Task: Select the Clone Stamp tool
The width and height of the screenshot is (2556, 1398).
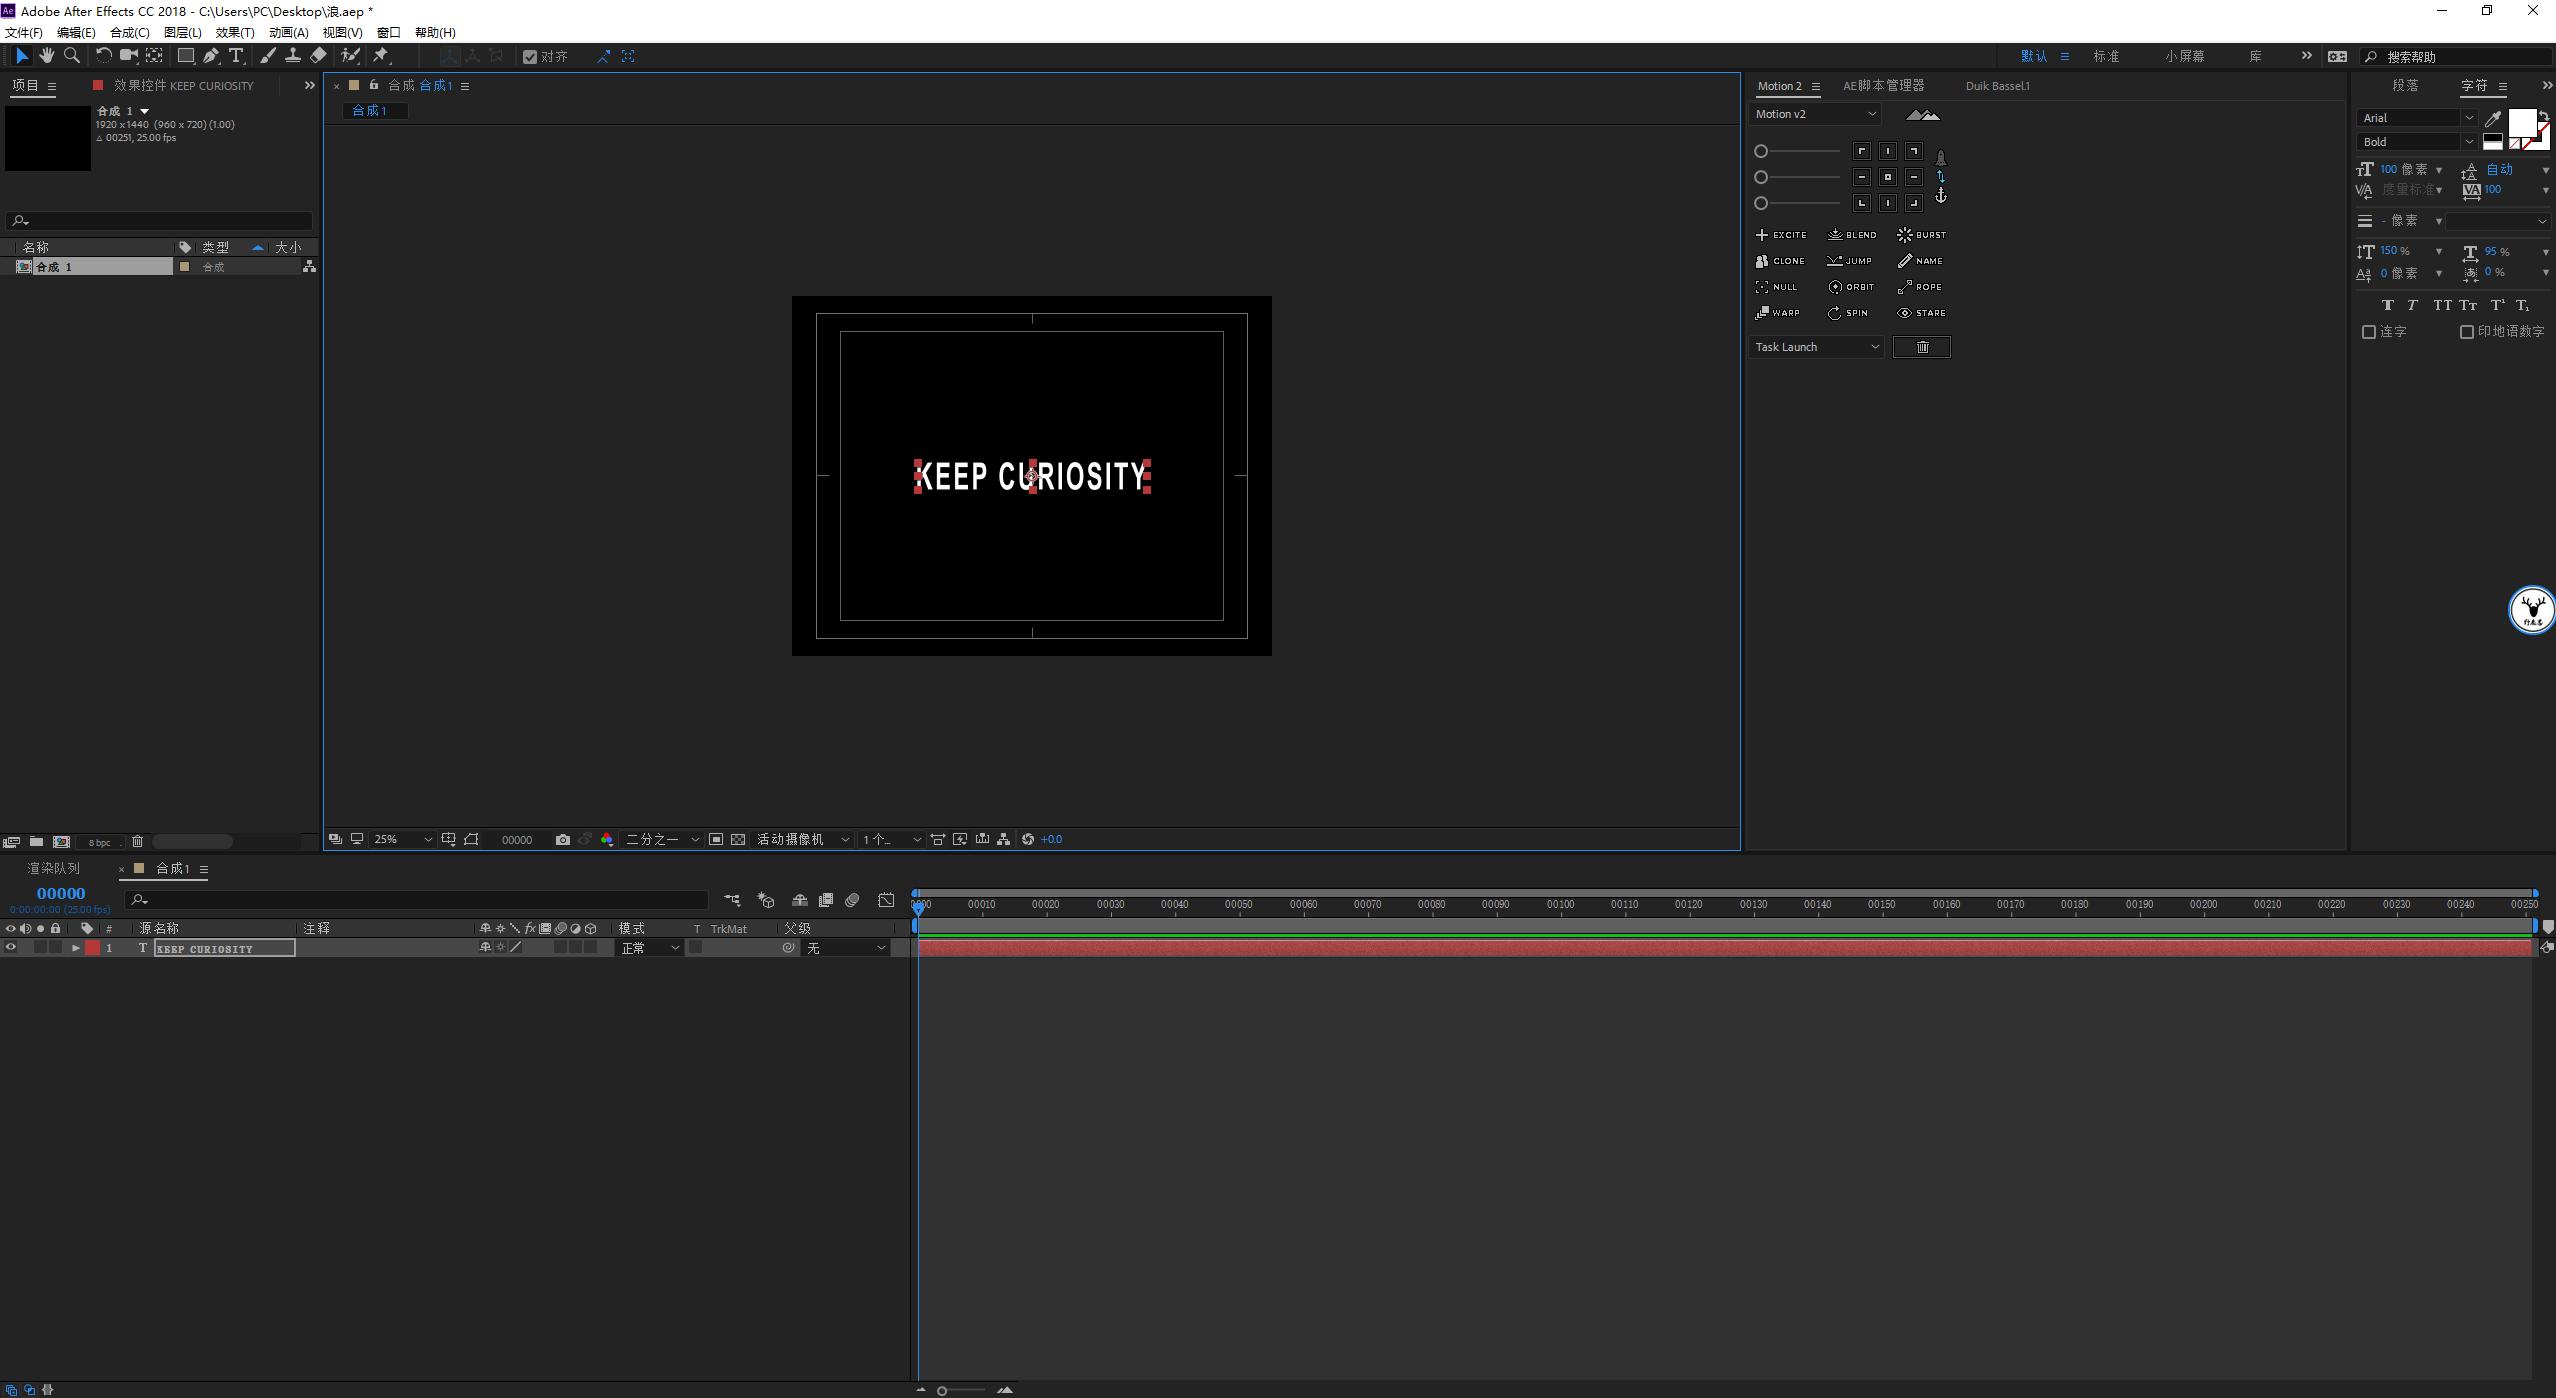Action: (x=293, y=56)
